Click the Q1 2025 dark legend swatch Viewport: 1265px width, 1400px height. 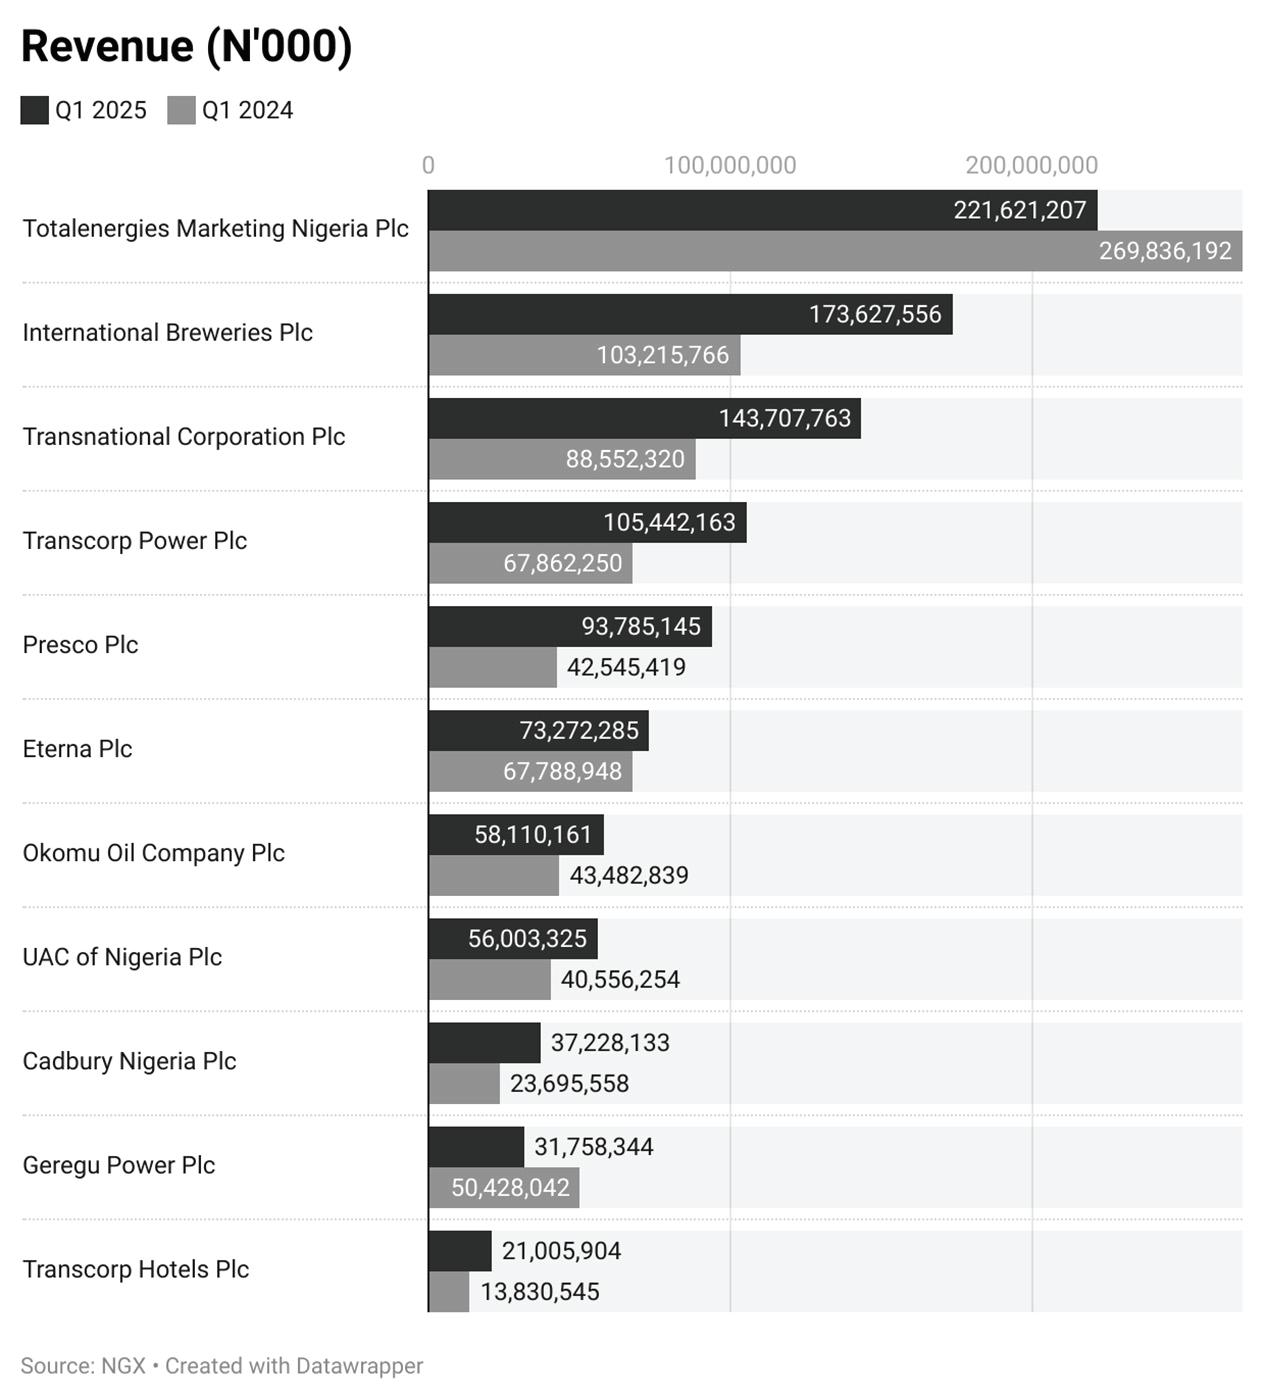tap(34, 110)
